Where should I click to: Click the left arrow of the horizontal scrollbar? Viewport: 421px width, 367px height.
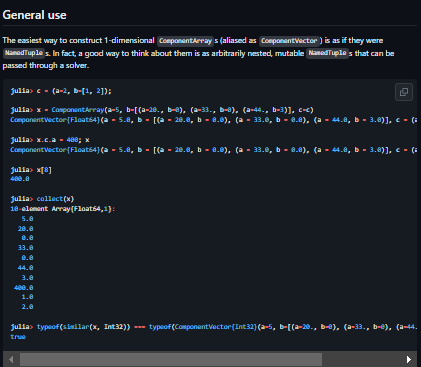11,359
